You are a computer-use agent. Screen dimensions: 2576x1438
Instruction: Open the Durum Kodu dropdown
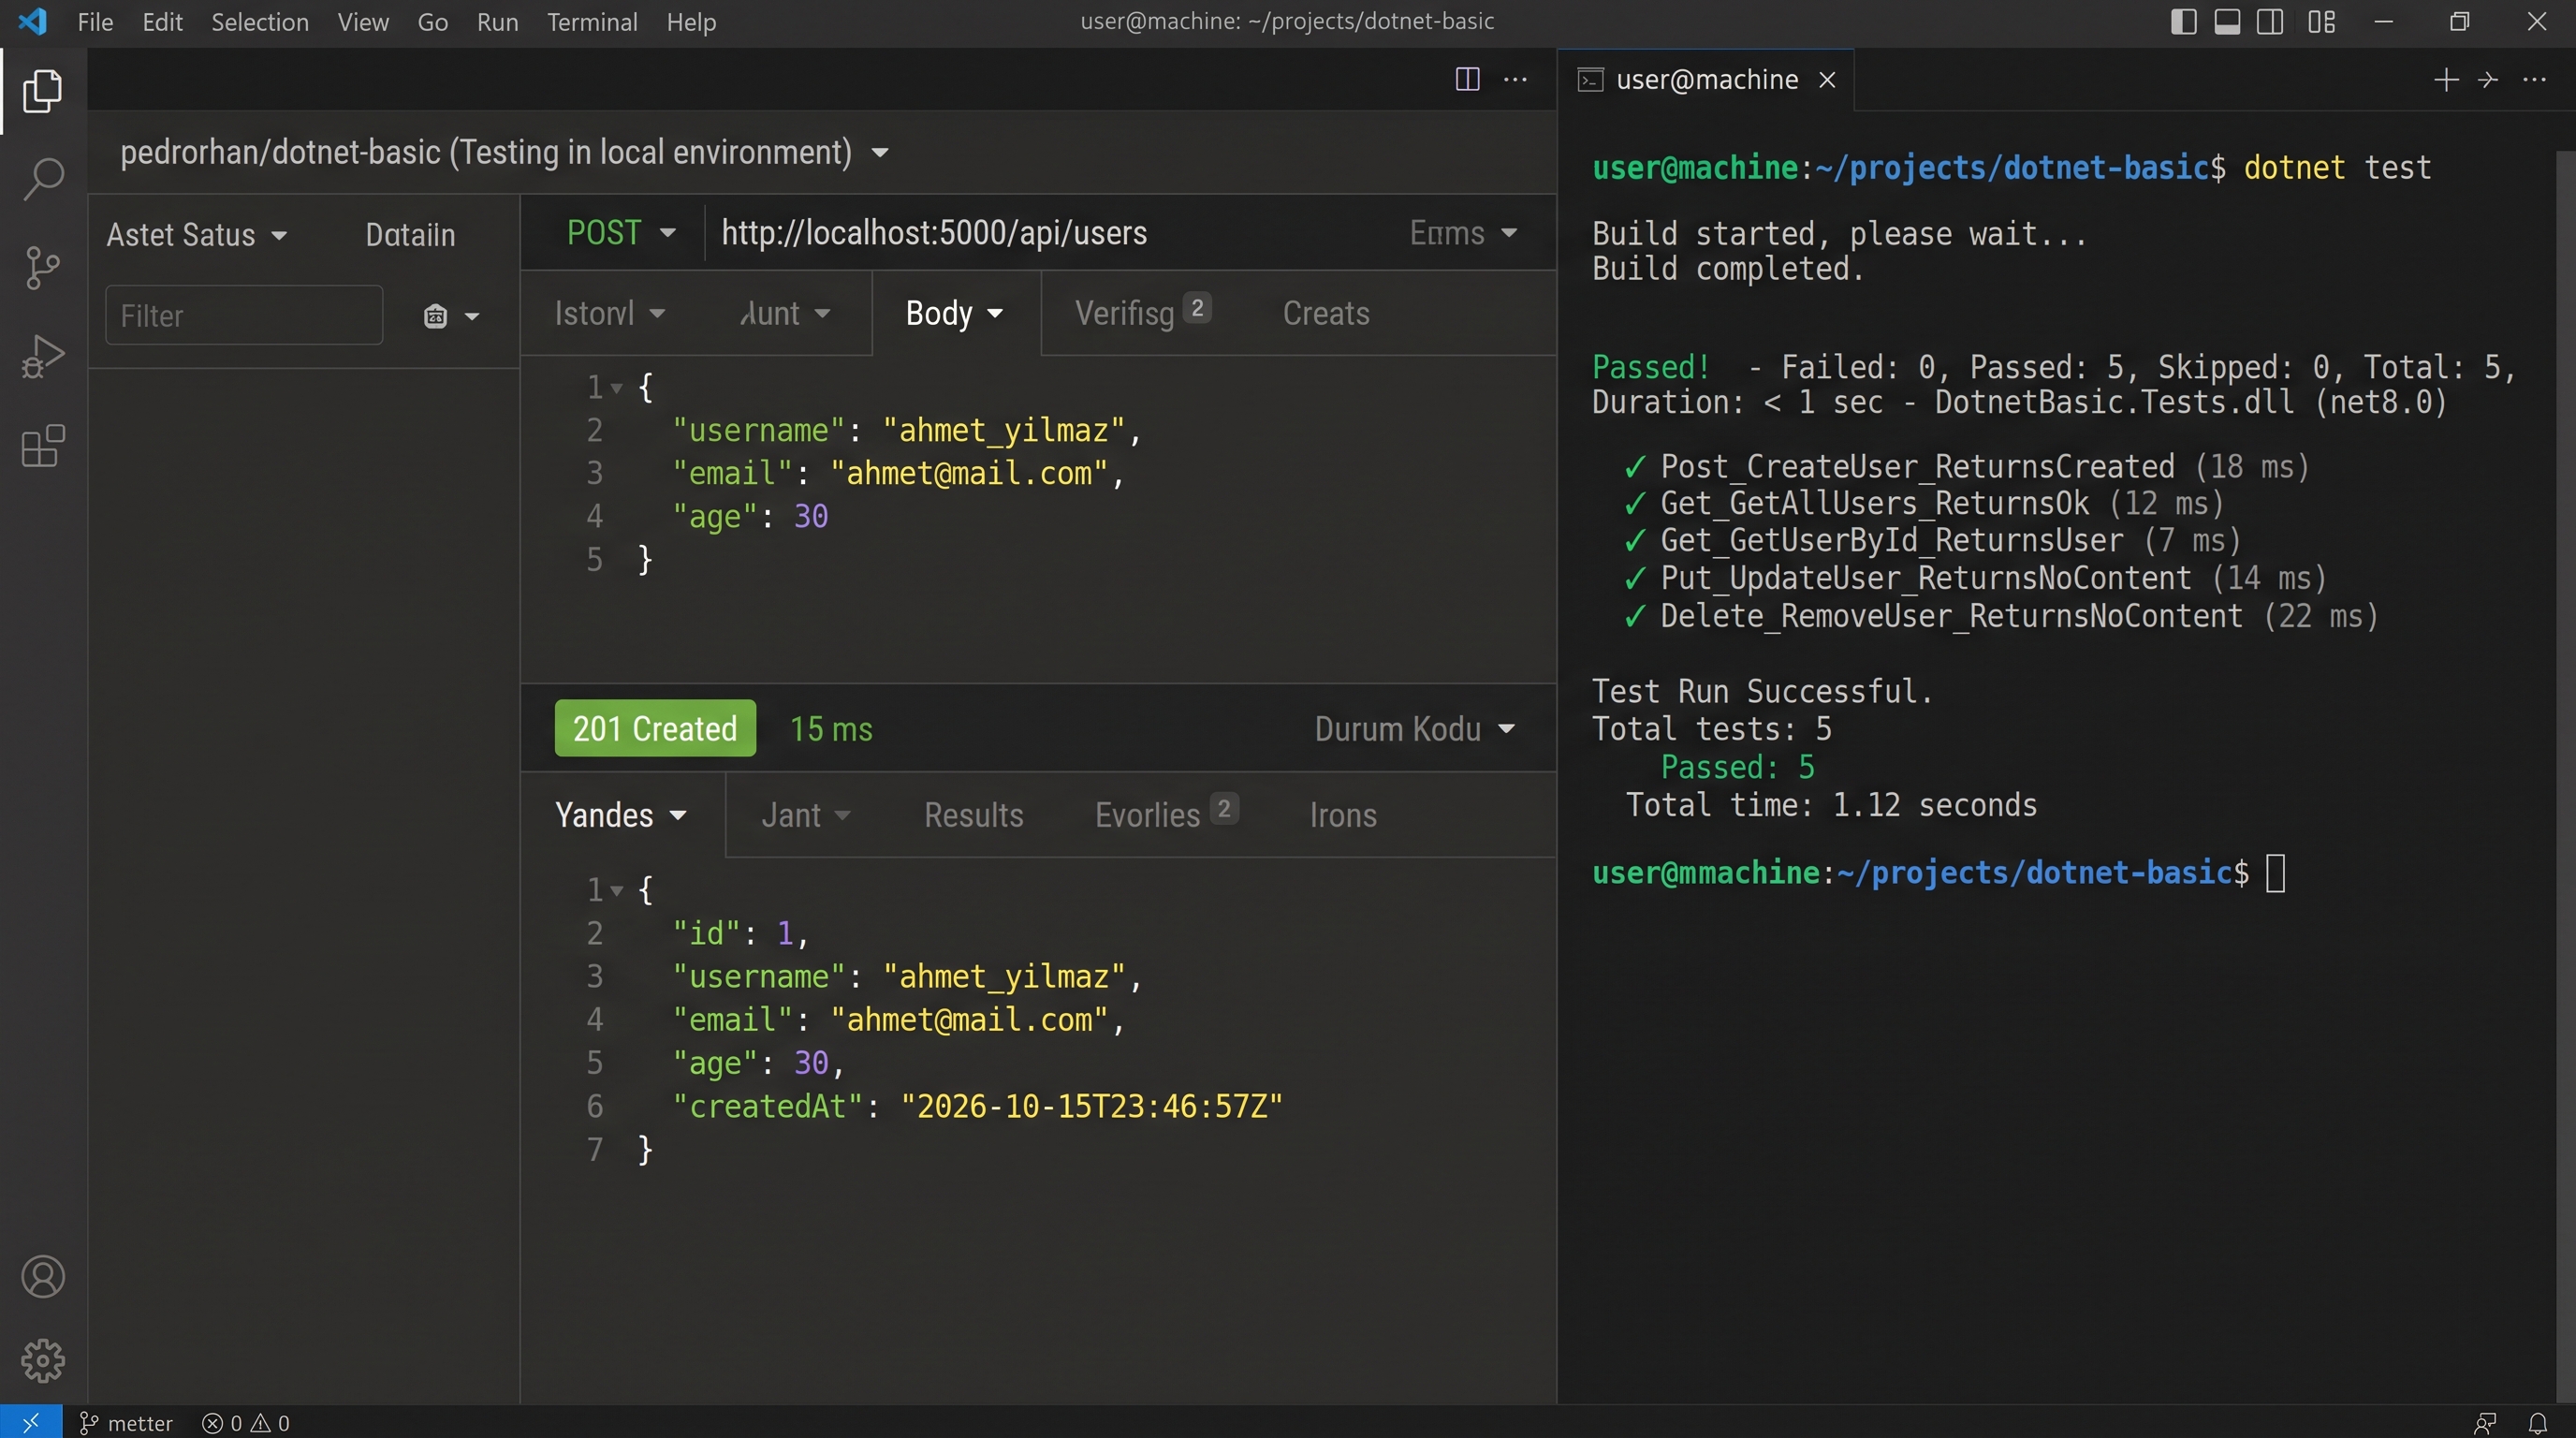(1414, 729)
